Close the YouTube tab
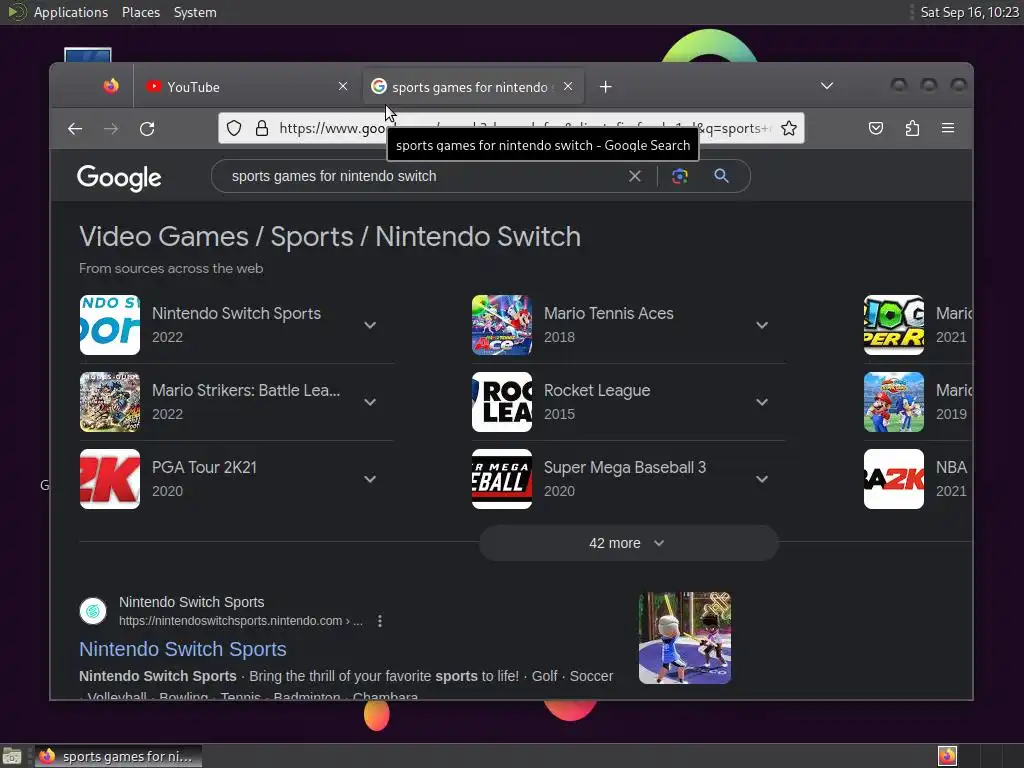 [343, 86]
